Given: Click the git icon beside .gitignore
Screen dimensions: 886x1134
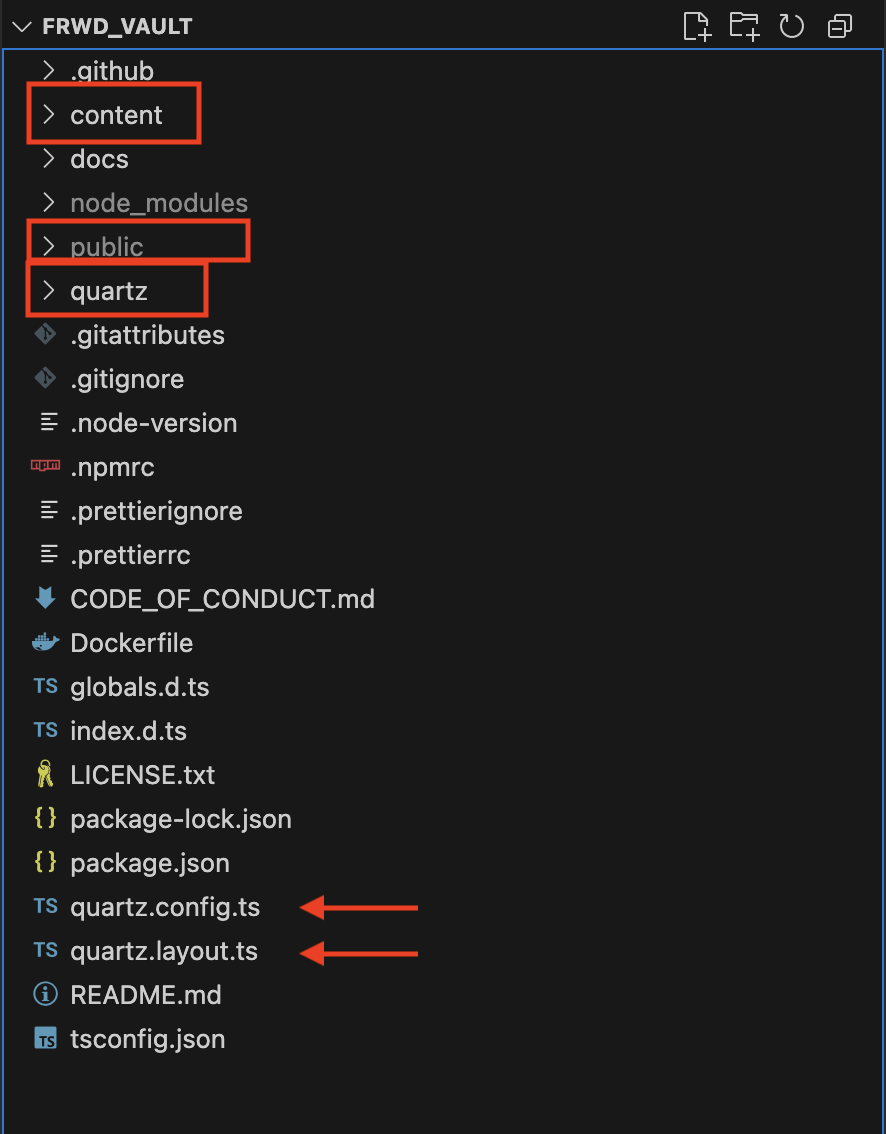Looking at the screenshot, I should [45, 379].
